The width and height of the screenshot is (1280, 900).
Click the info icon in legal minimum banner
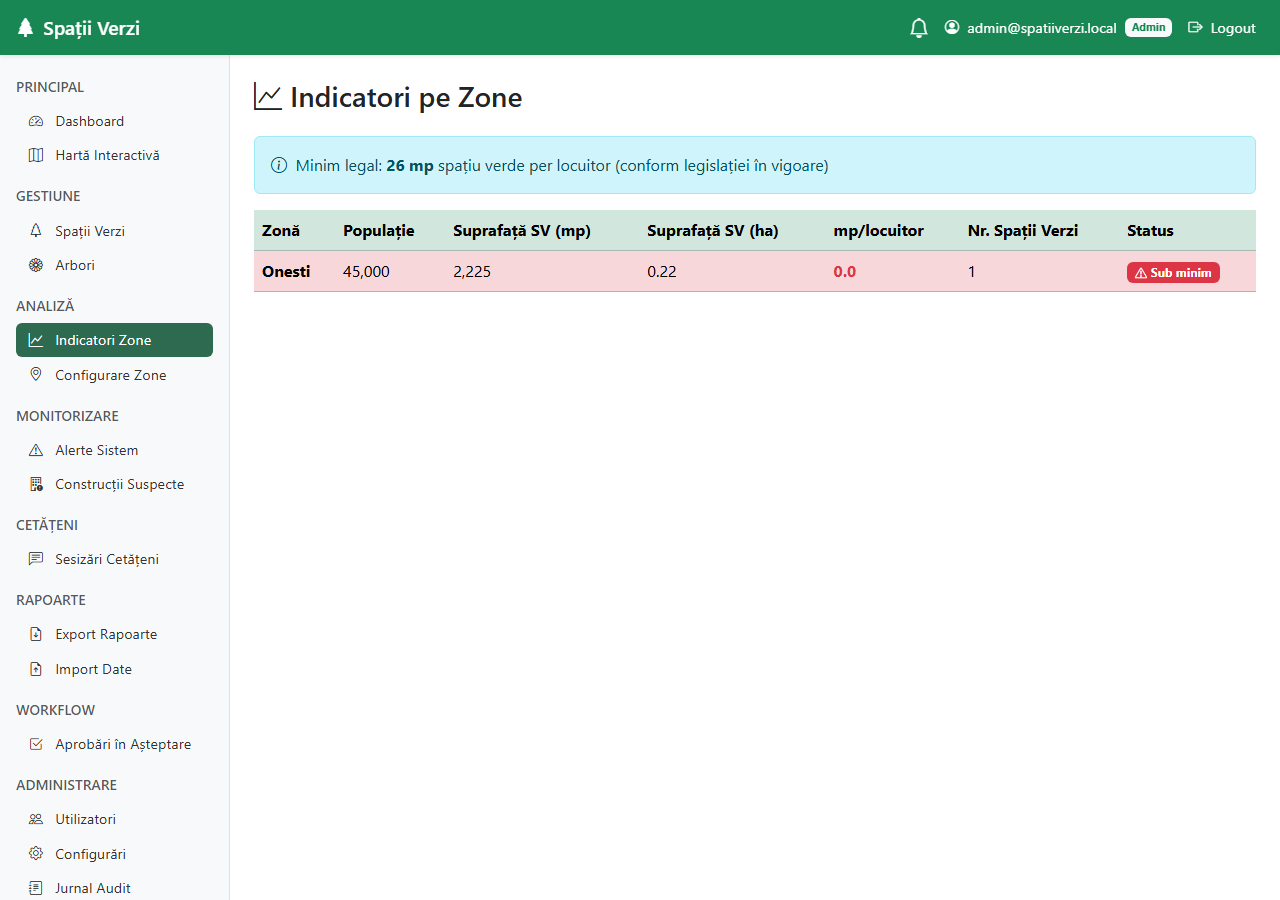(279, 165)
